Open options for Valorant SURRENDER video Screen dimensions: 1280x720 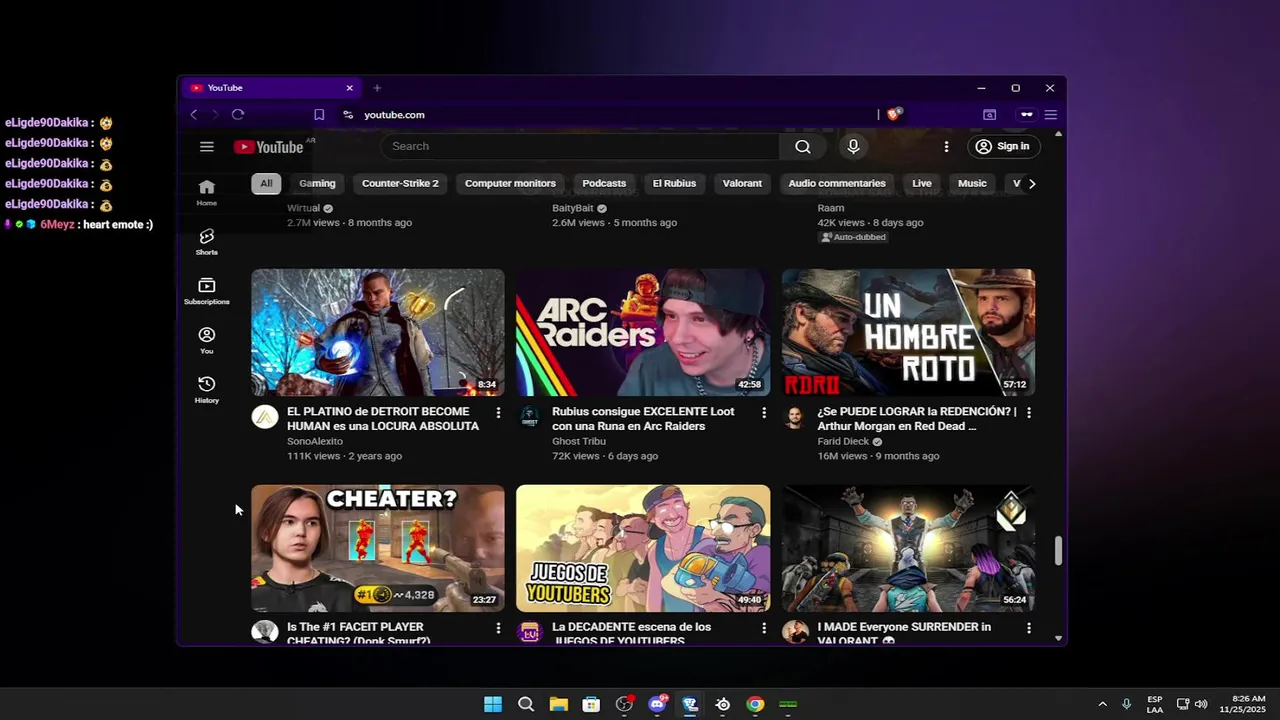tap(1029, 628)
